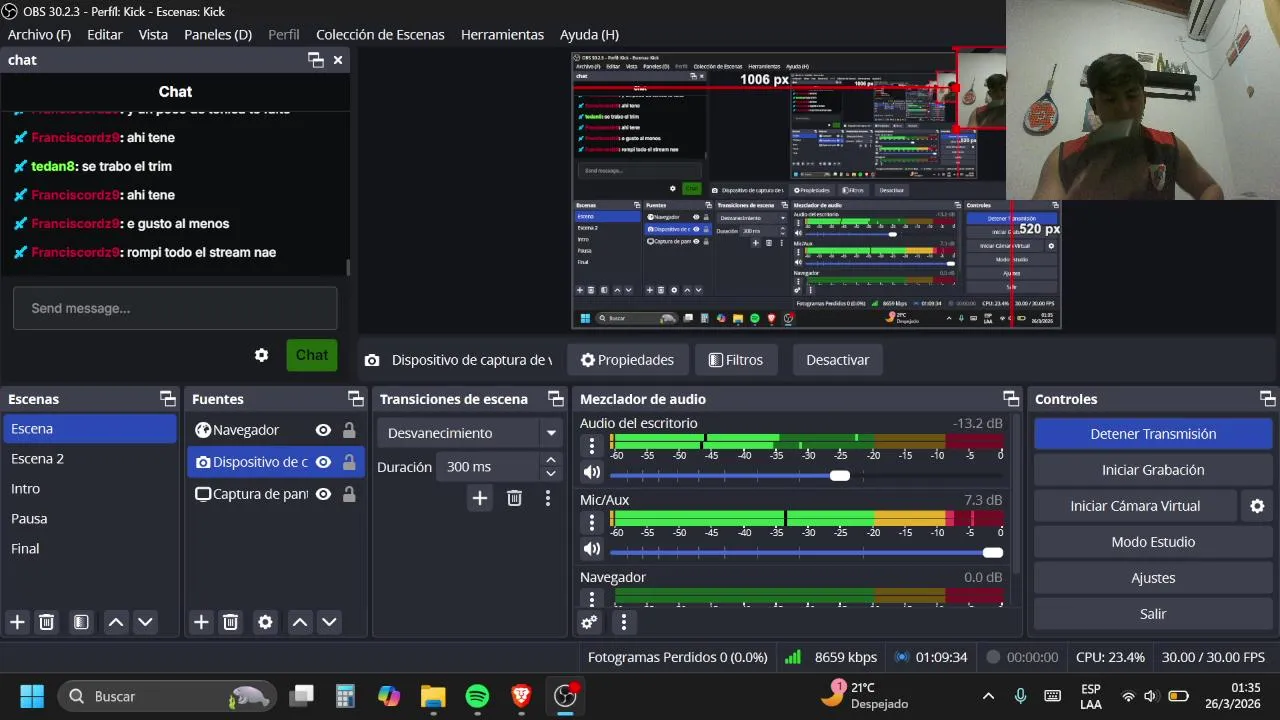Viewport: 1280px width, 720px height.
Task: Open the Desvanecimiento transition dropdown
Action: click(x=469, y=433)
